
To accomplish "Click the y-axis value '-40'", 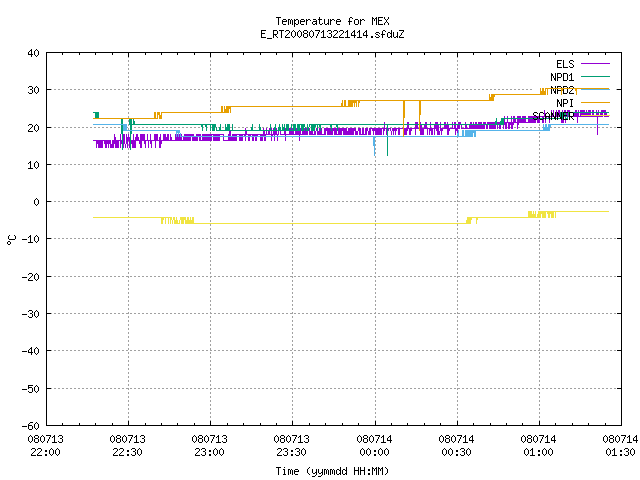I will point(31,351).
